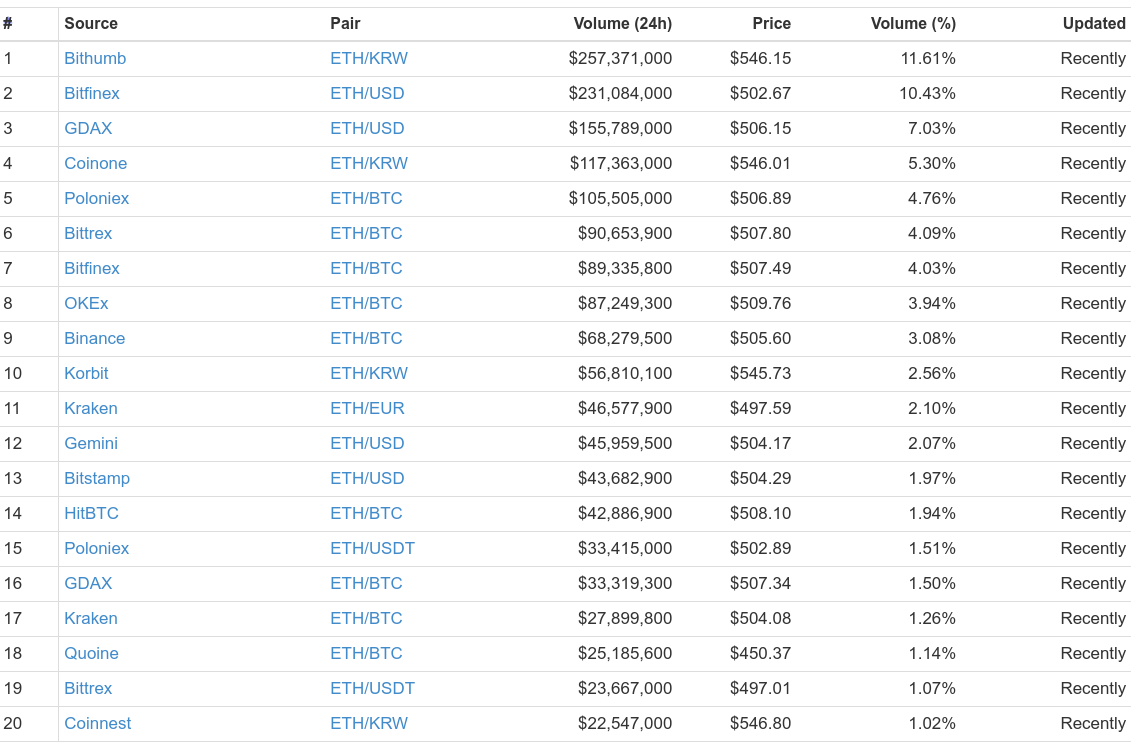Sort by the Updated column header
Image resolution: width=1147 pixels, height=742 pixels.
(1094, 23)
